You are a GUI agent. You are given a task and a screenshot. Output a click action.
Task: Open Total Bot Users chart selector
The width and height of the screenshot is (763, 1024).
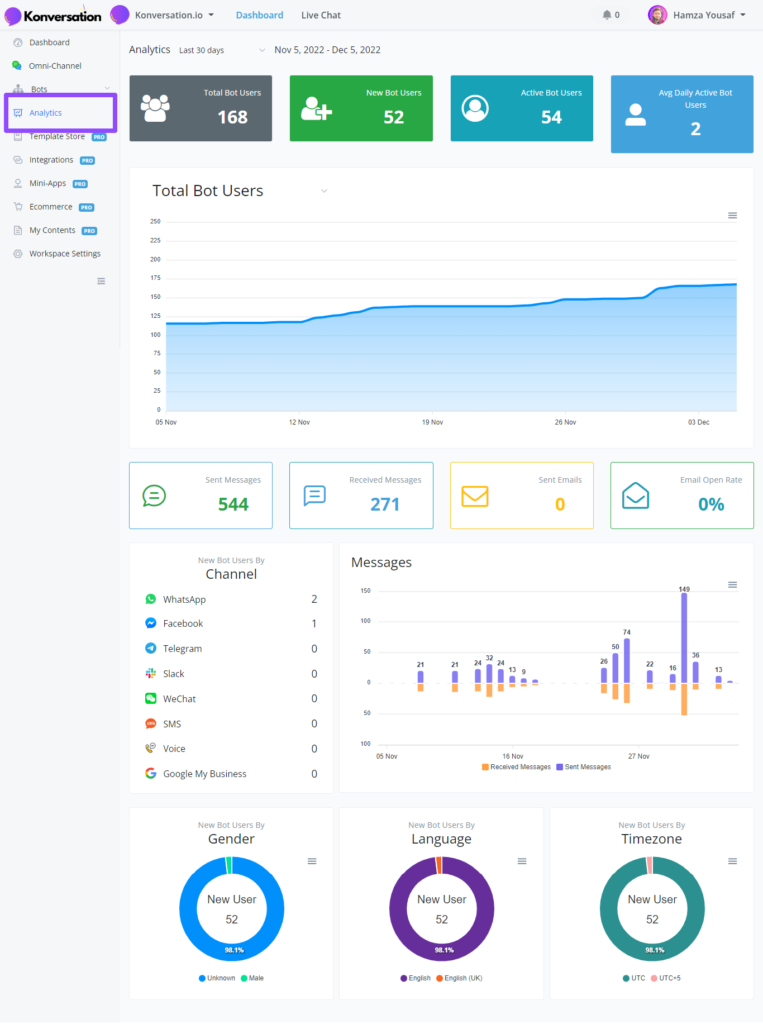tap(240, 191)
